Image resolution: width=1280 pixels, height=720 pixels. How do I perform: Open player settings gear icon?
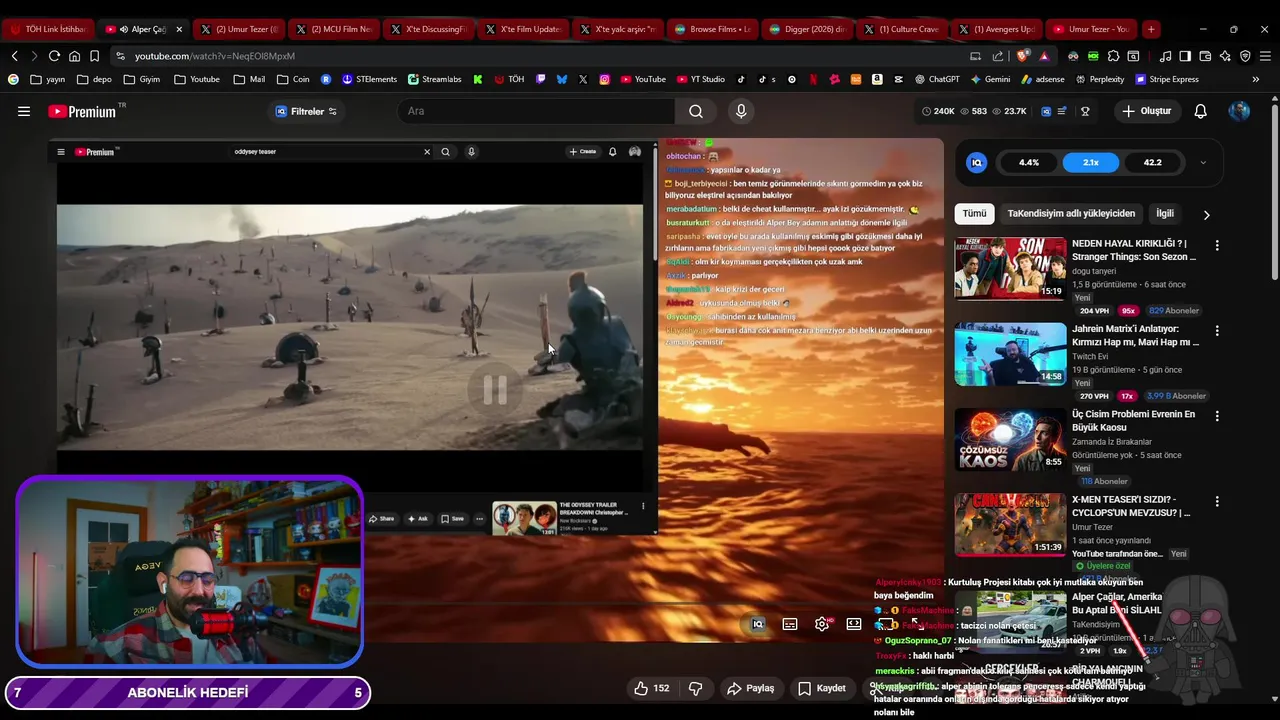point(822,624)
